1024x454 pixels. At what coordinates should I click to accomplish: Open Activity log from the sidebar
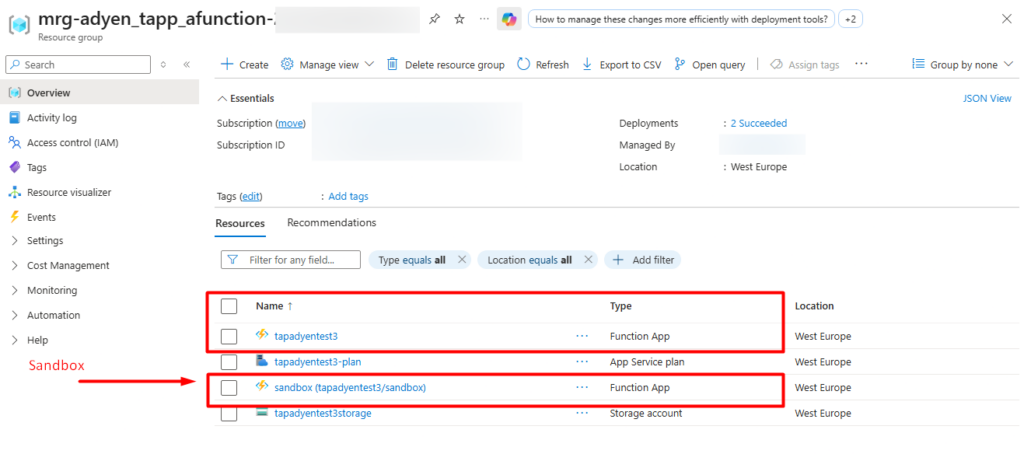52,118
